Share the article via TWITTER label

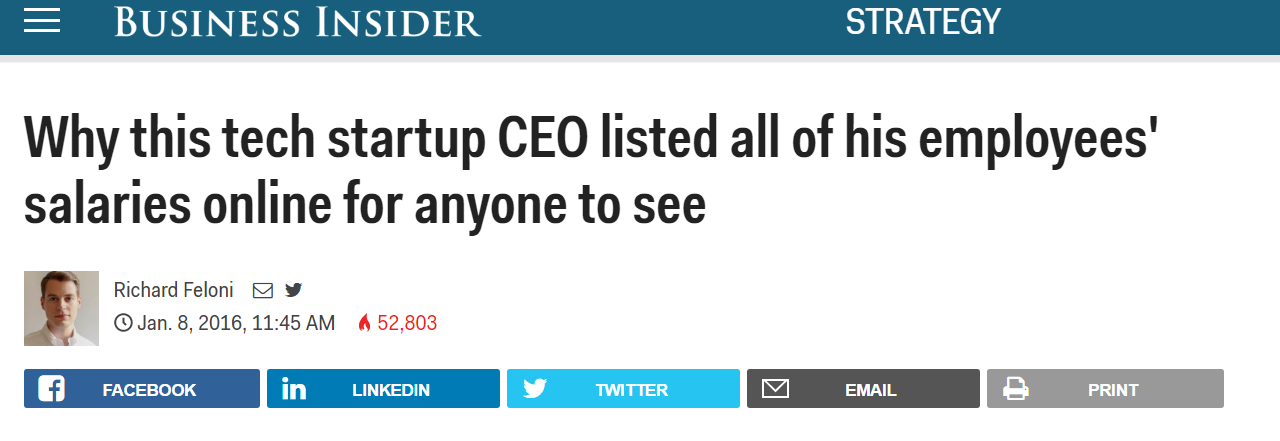(x=632, y=390)
